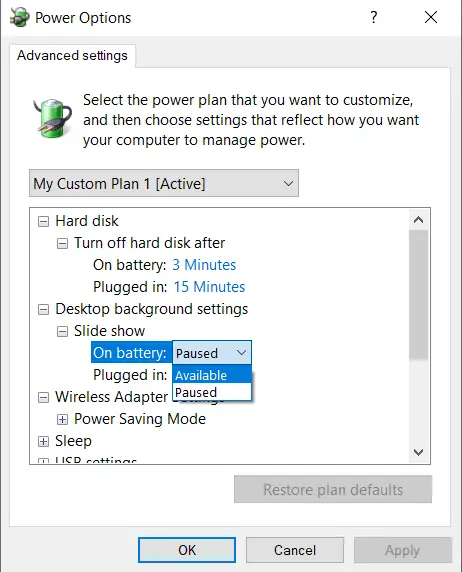Collapse Turn off hard disk after
This screenshot has width=462, height=572.
pyautogui.click(x=62, y=243)
